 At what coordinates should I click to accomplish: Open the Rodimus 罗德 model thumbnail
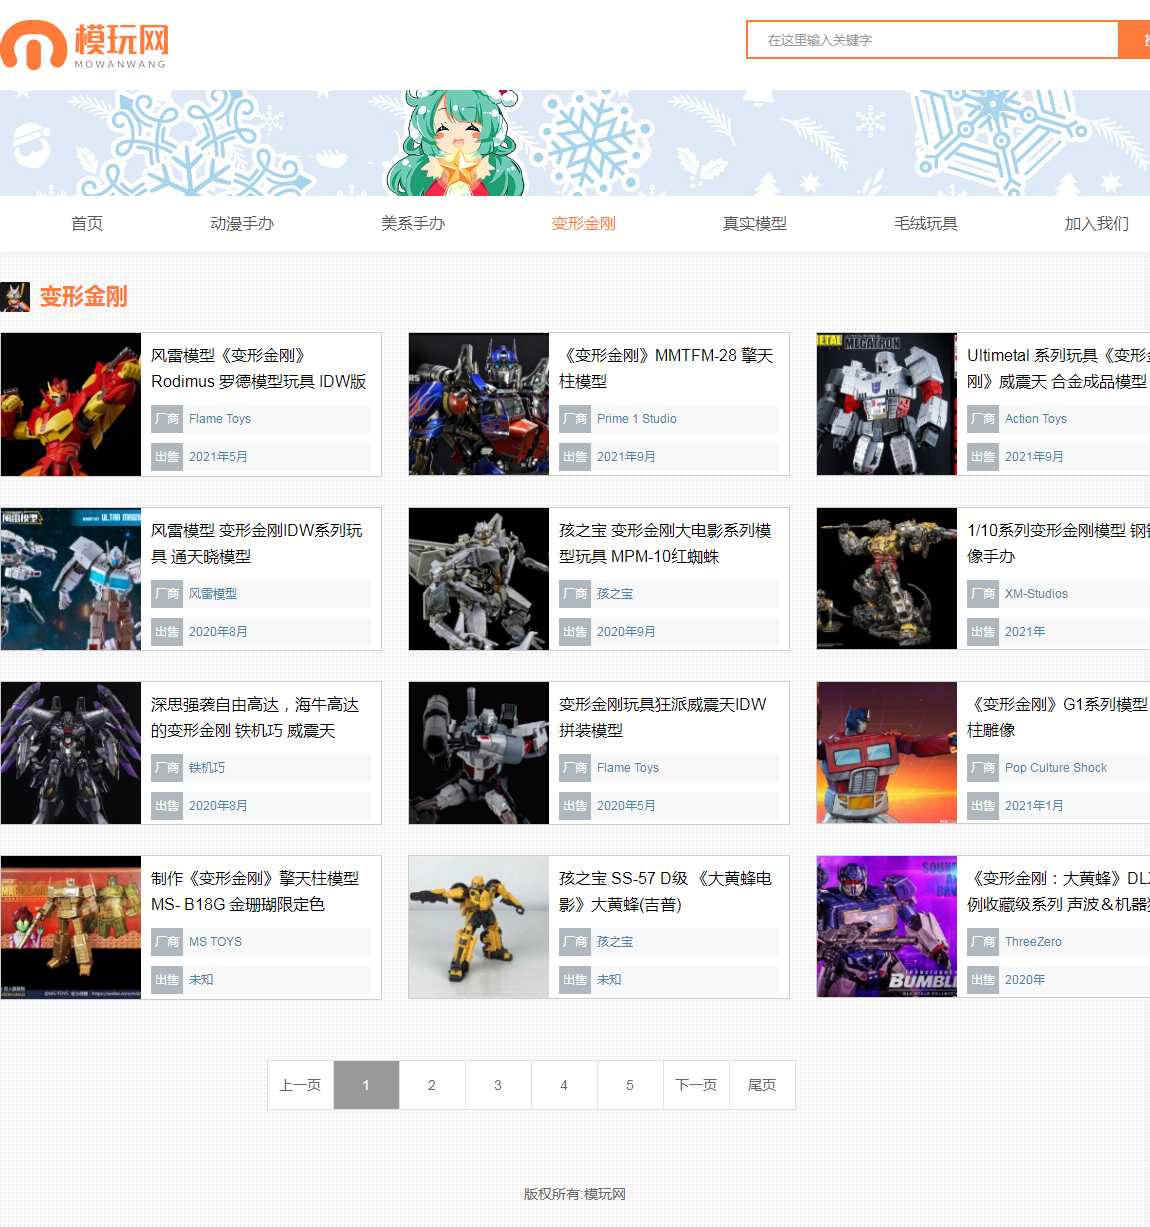coord(71,404)
